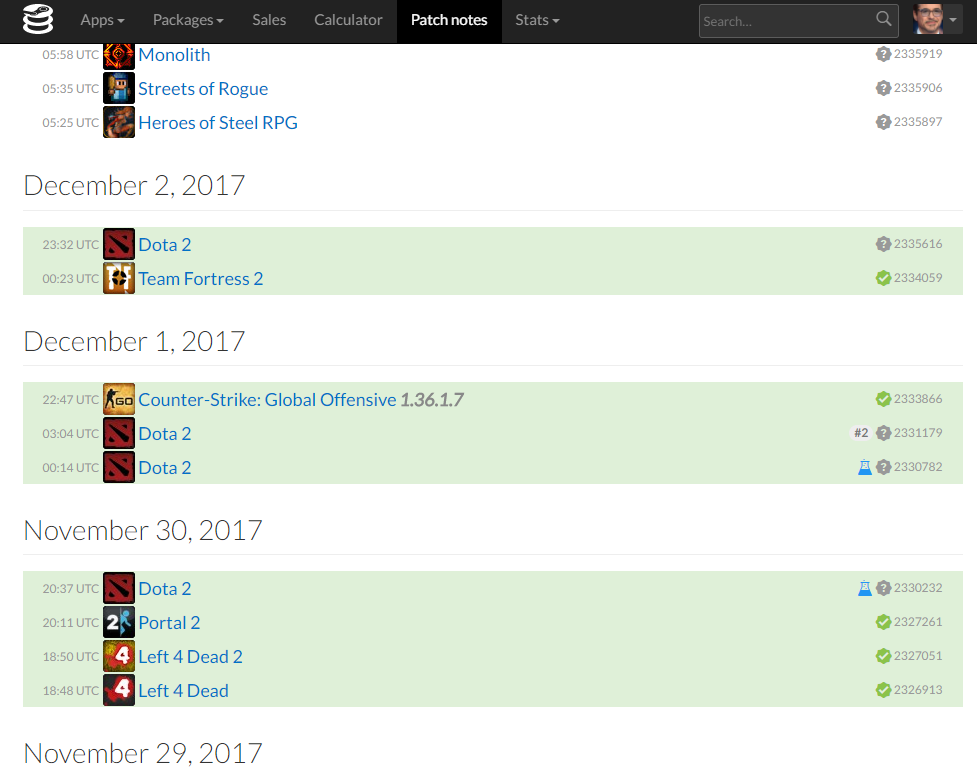The image size is (977, 777).
Task: Open the Dota 2 link at 03:04 UTC
Action: (165, 434)
